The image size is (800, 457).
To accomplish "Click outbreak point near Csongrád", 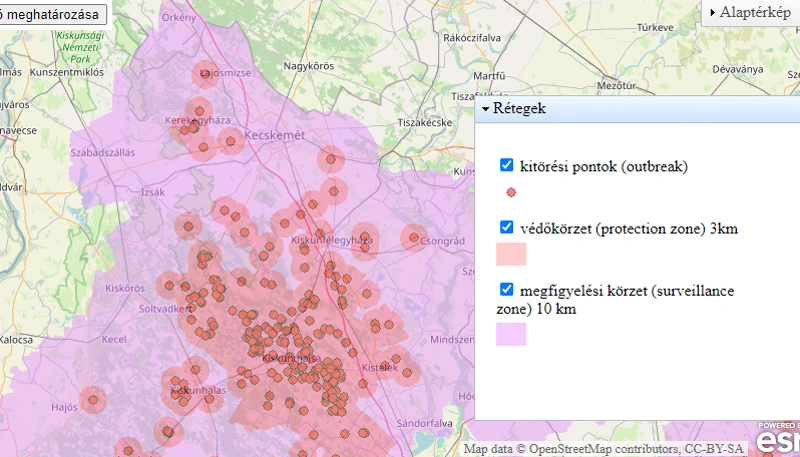I will tap(414, 238).
